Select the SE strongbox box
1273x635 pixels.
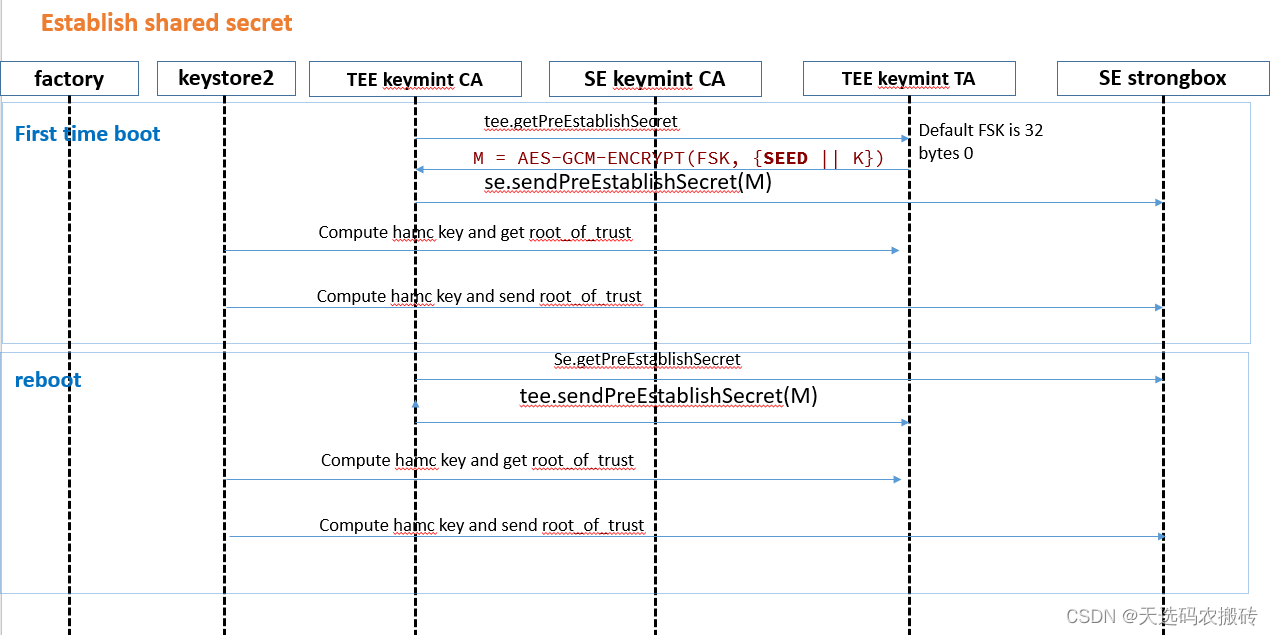coord(1162,78)
